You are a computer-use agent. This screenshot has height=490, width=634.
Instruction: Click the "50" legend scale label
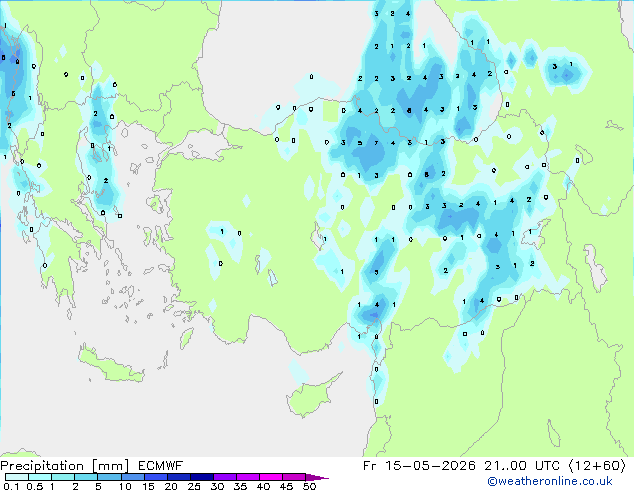(309, 486)
